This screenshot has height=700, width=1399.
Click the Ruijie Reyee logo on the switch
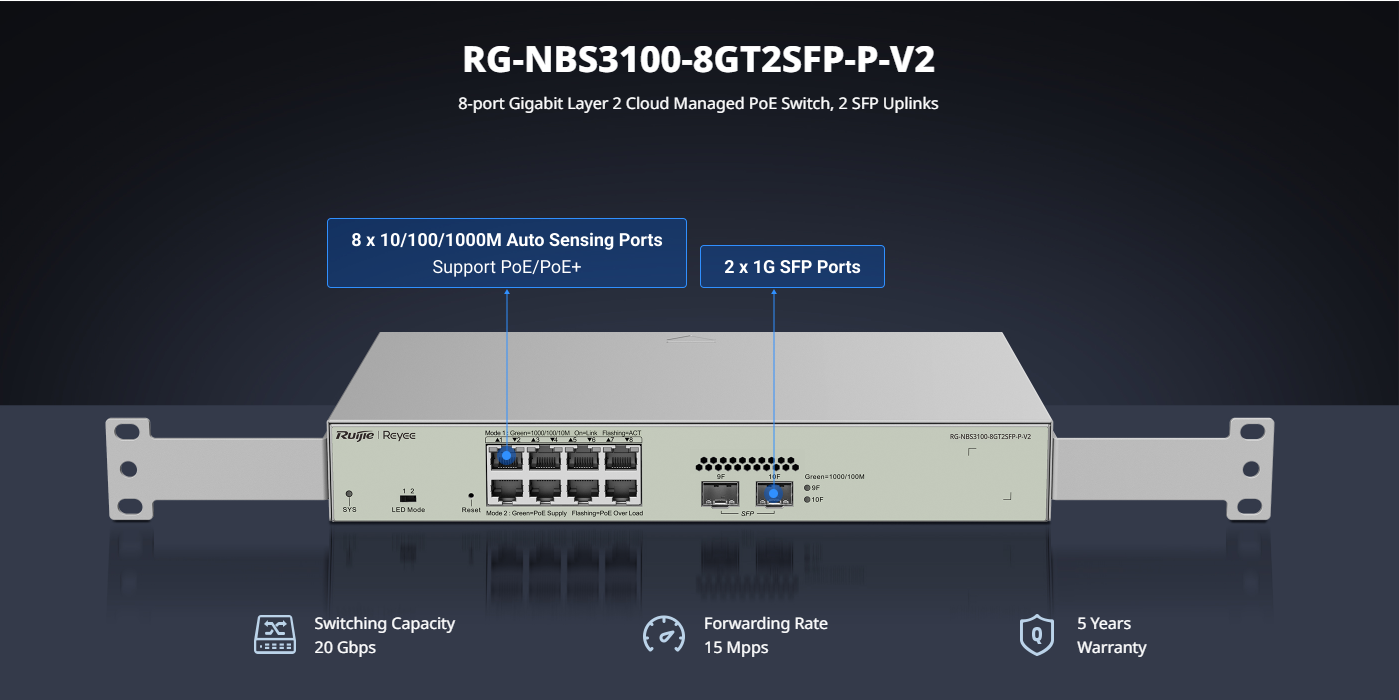click(x=375, y=435)
